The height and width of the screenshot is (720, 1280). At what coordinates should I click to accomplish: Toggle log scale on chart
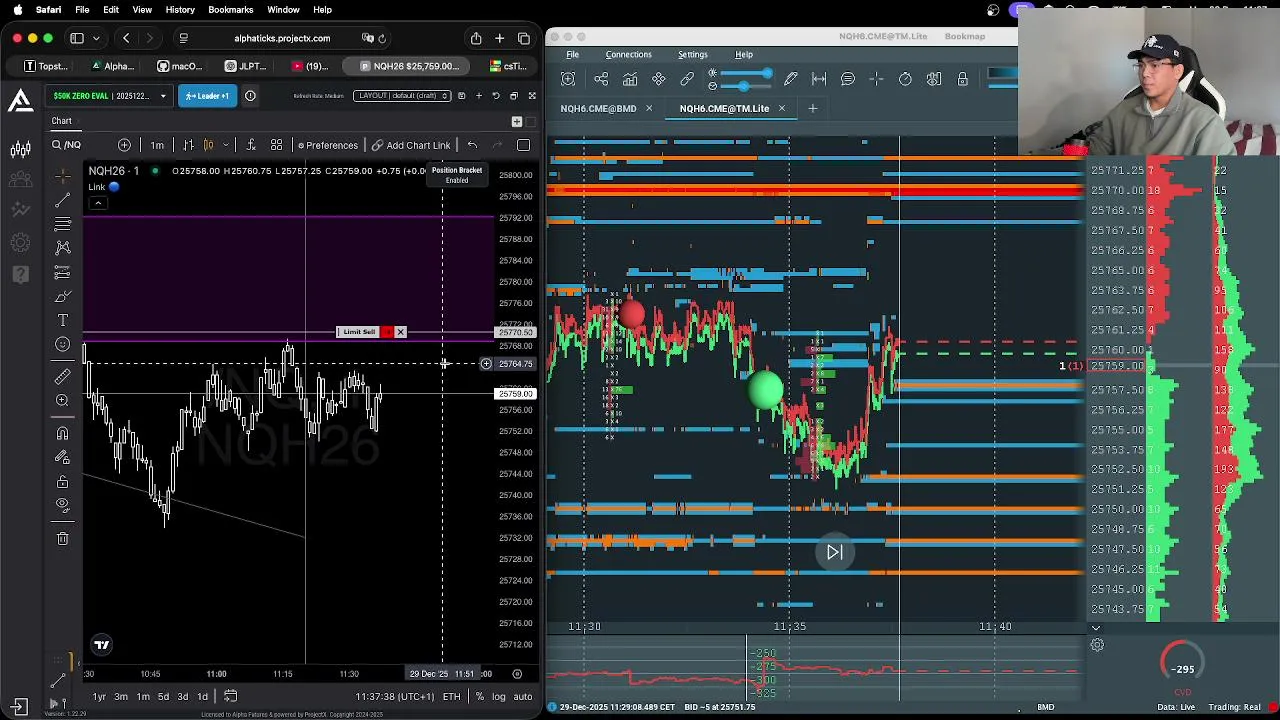(x=498, y=696)
